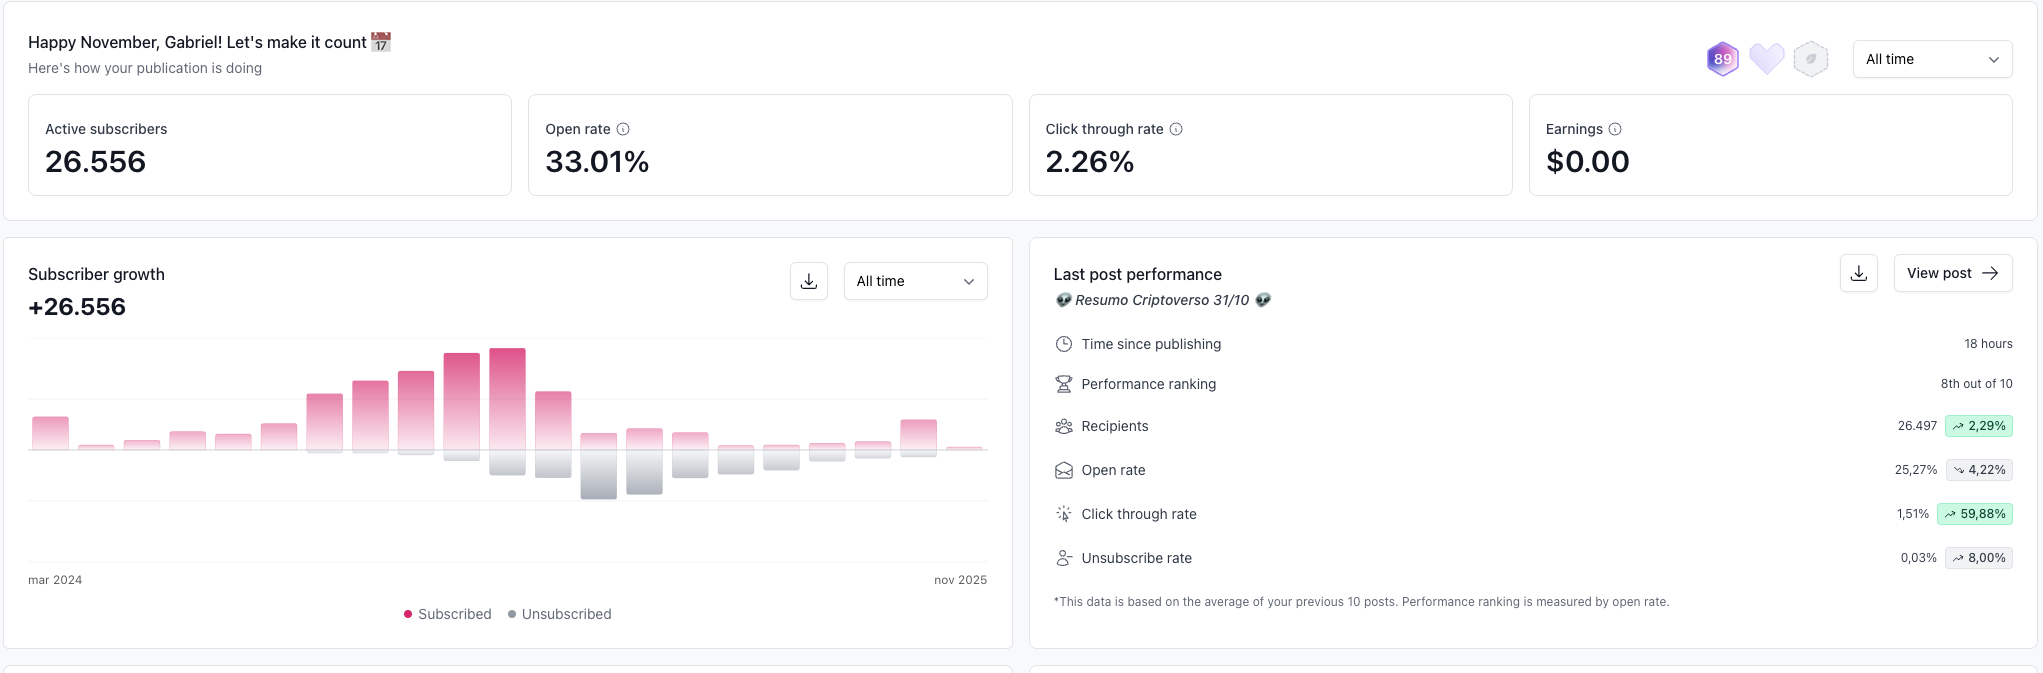
Task: Open the top-right All time dropdown
Action: (1931, 59)
